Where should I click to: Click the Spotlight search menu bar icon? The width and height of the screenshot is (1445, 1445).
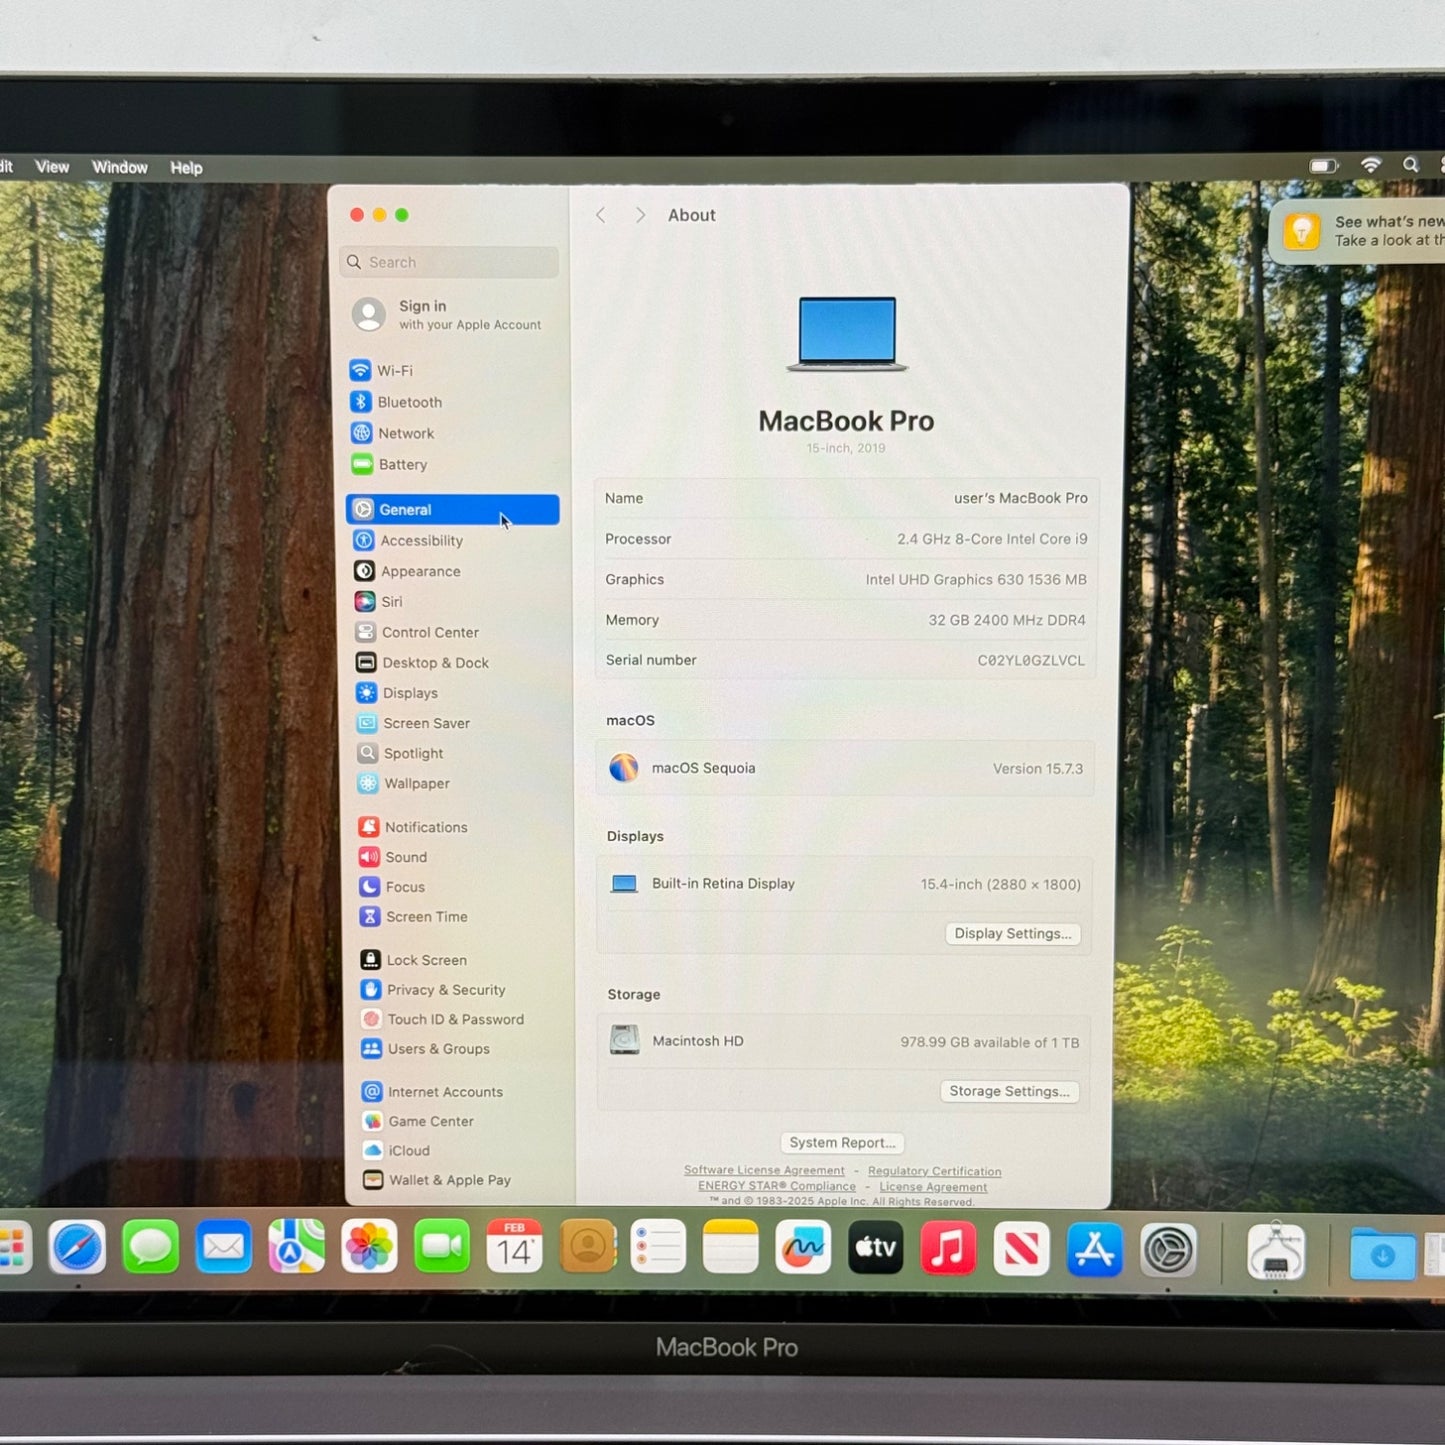1410,165
